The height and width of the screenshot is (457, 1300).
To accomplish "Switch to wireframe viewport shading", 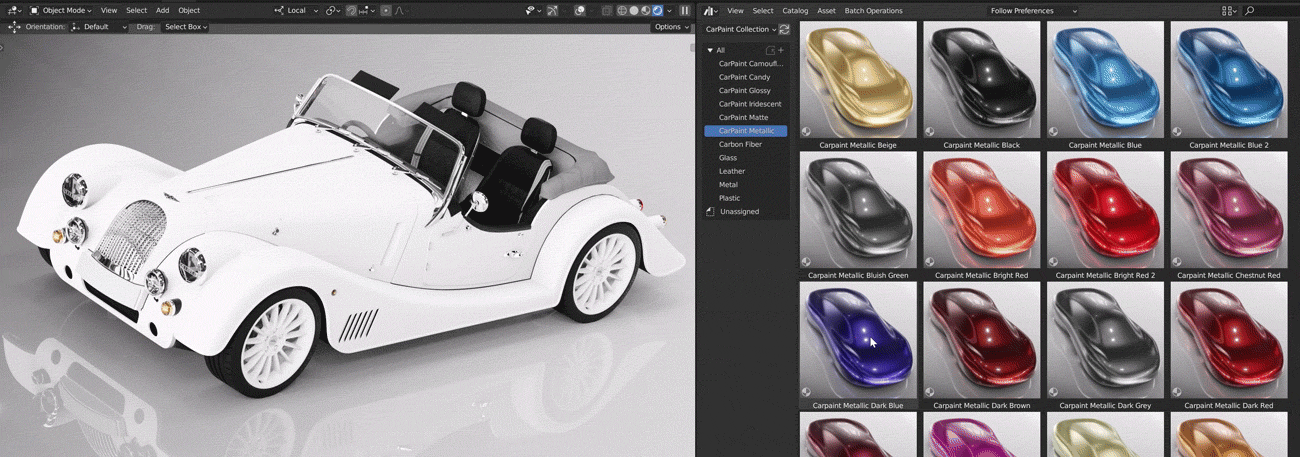I will point(622,10).
